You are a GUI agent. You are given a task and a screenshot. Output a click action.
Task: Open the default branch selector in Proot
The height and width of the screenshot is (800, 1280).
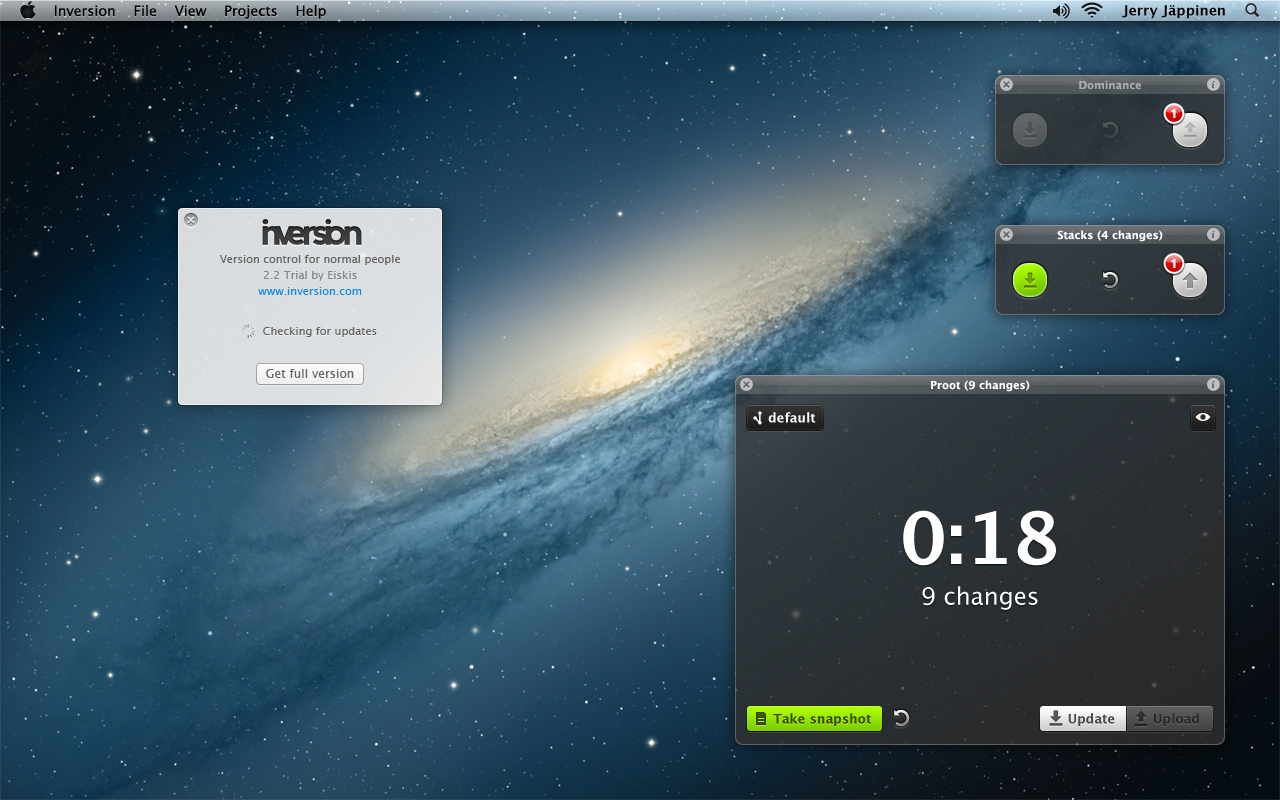785,418
